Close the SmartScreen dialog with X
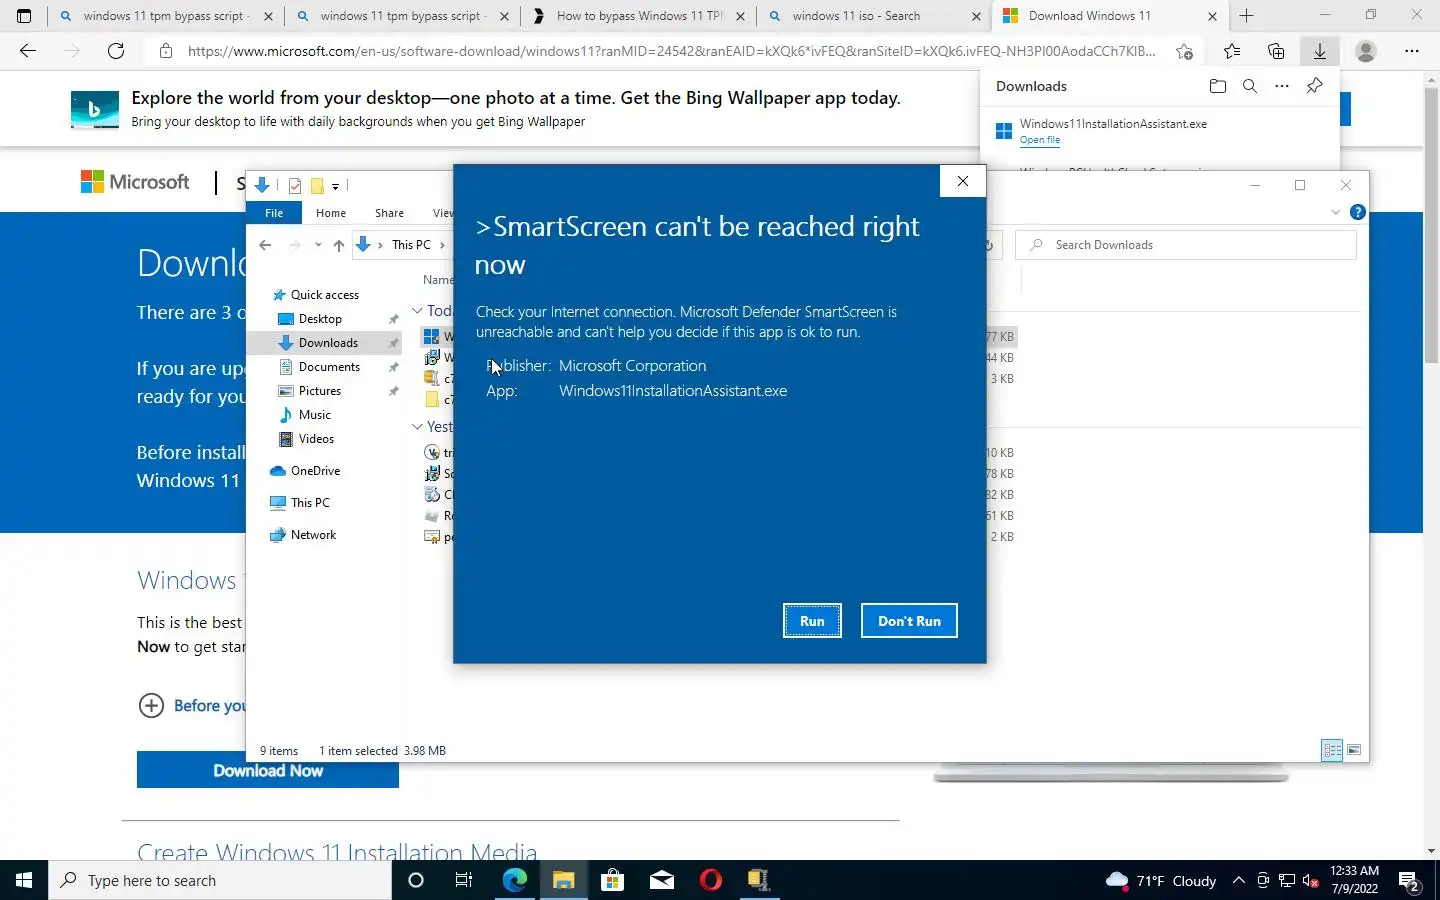This screenshot has height=900, width=1440. click(963, 181)
